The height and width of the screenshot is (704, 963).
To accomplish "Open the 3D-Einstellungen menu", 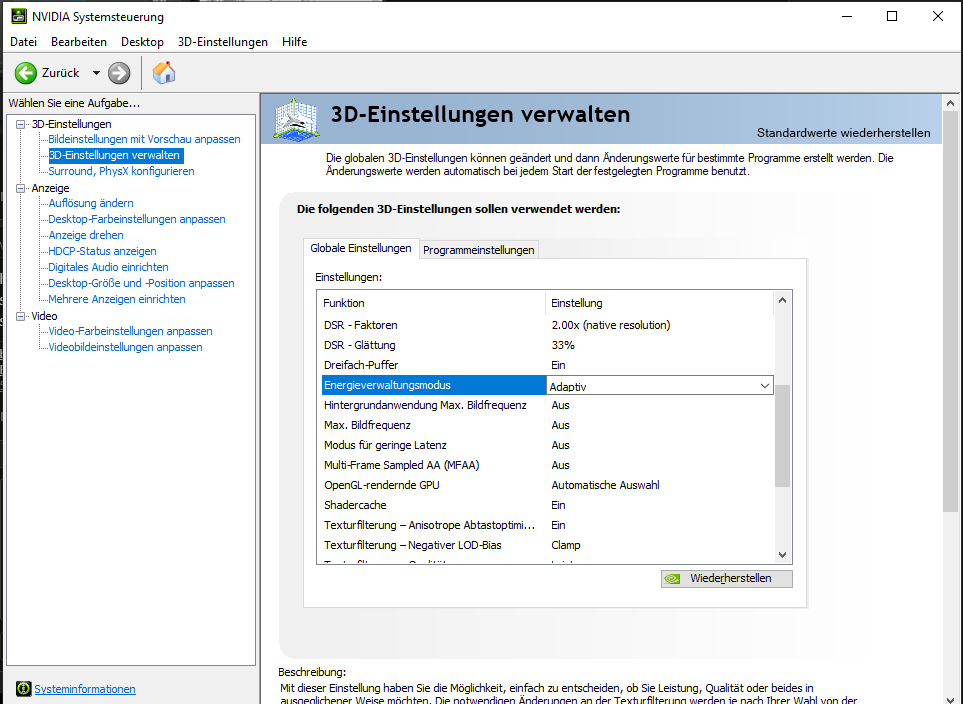I will (x=223, y=42).
